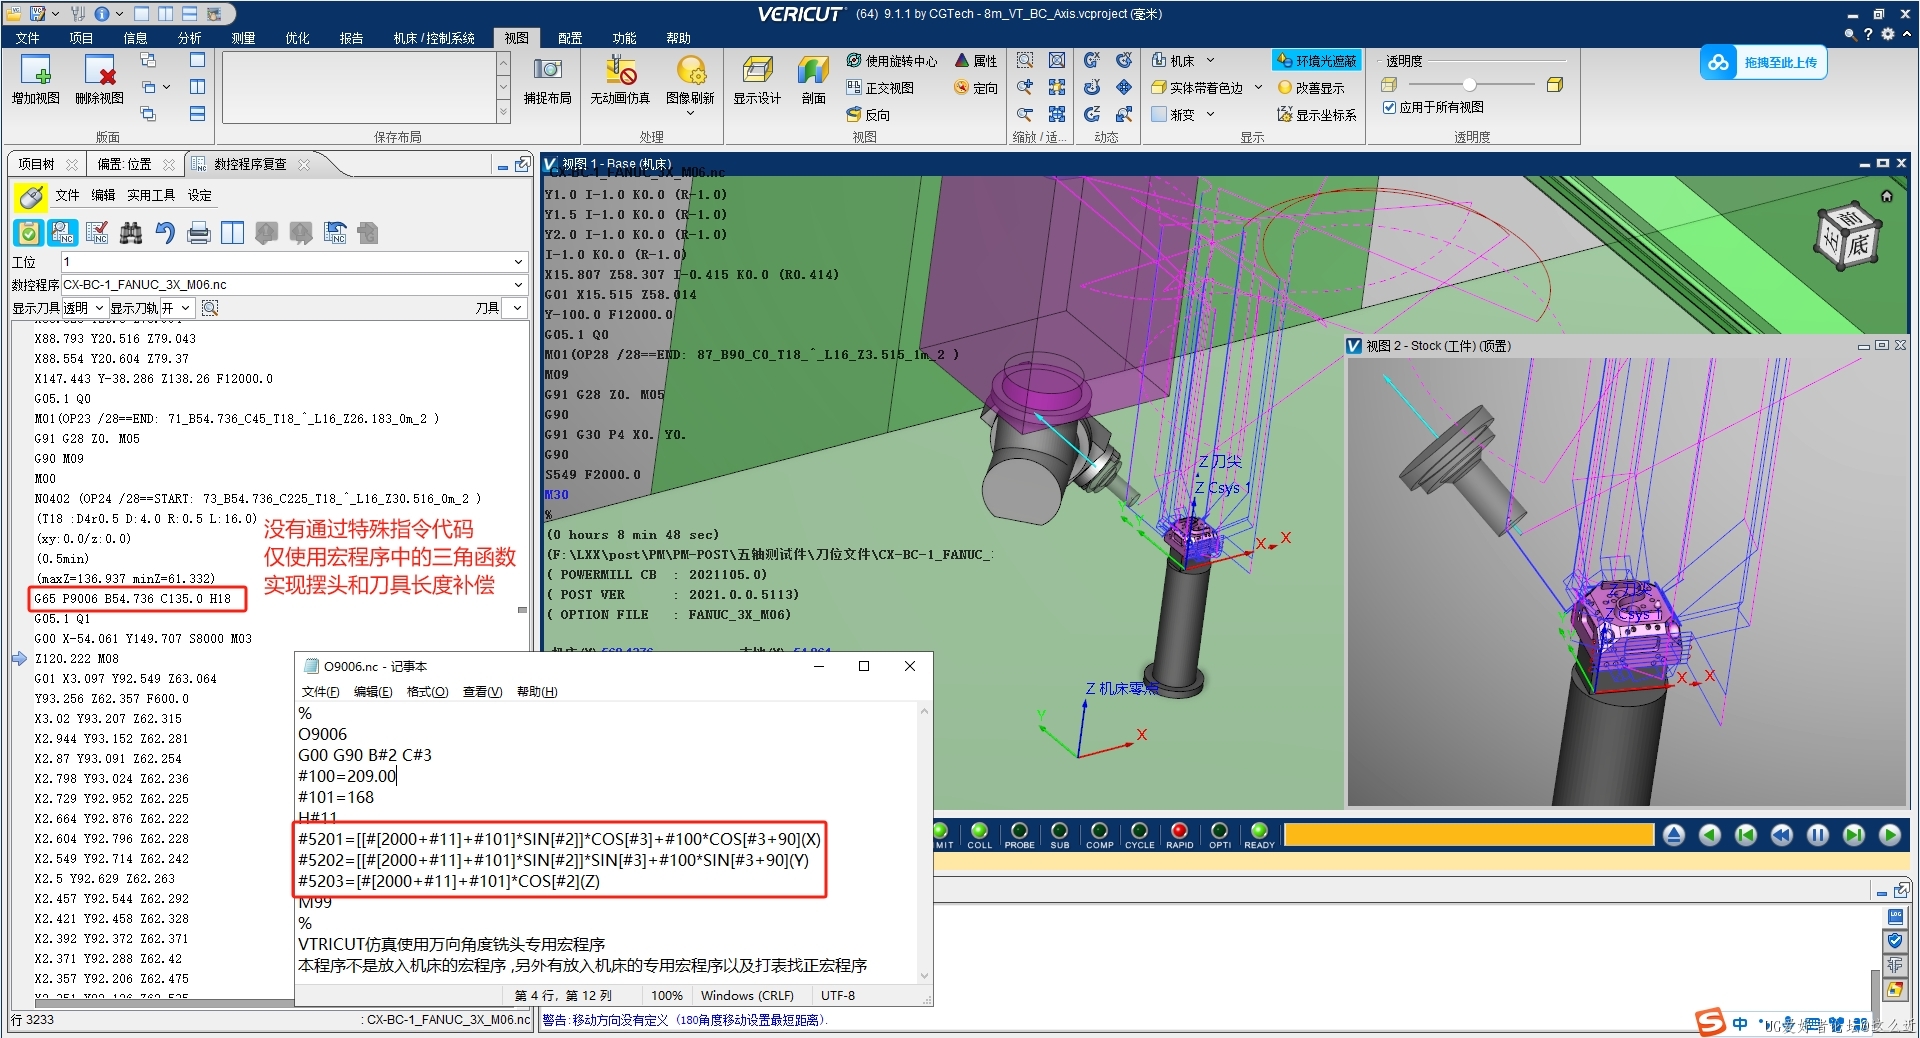Click the 属性 attributes button
Screen dimensions: 1920x1038
[976, 61]
